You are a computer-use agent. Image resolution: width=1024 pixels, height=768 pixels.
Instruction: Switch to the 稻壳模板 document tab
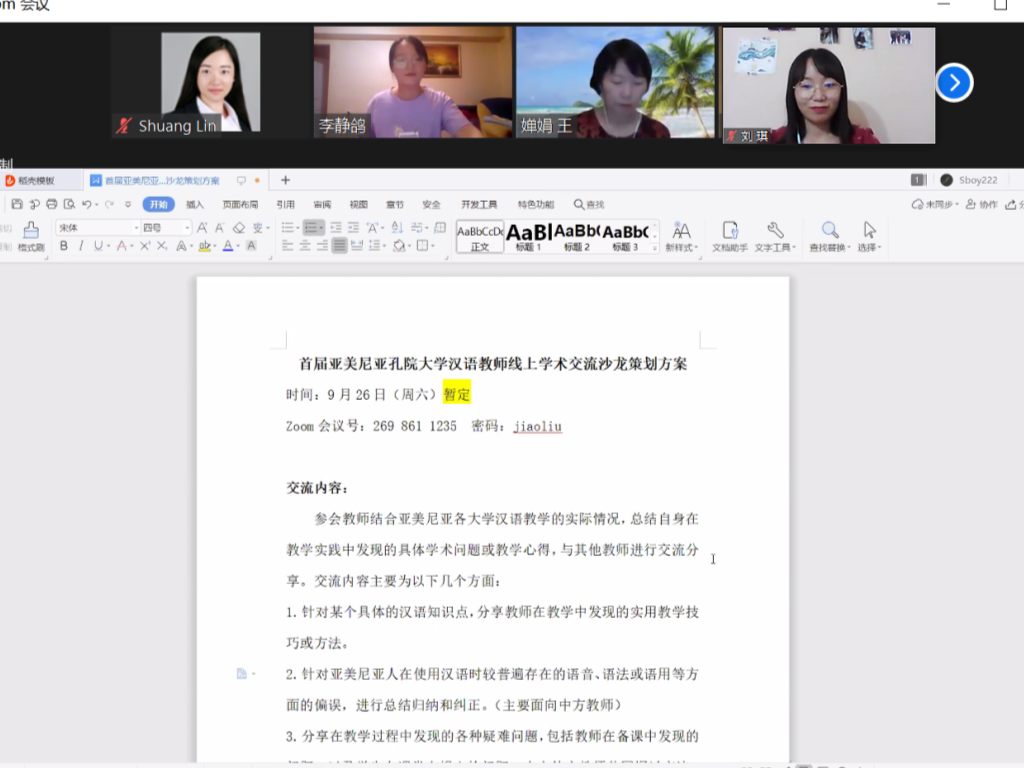36,180
